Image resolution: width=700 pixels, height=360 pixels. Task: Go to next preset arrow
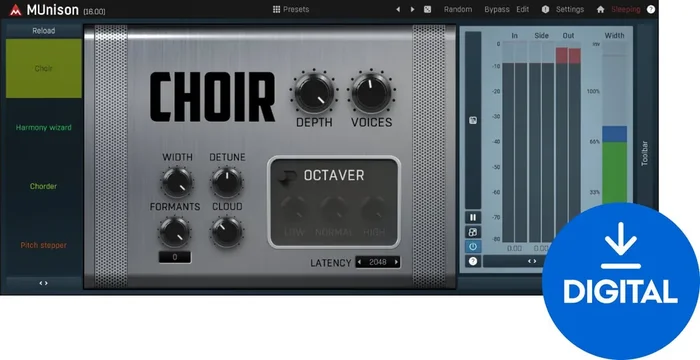pyautogui.click(x=412, y=9)
